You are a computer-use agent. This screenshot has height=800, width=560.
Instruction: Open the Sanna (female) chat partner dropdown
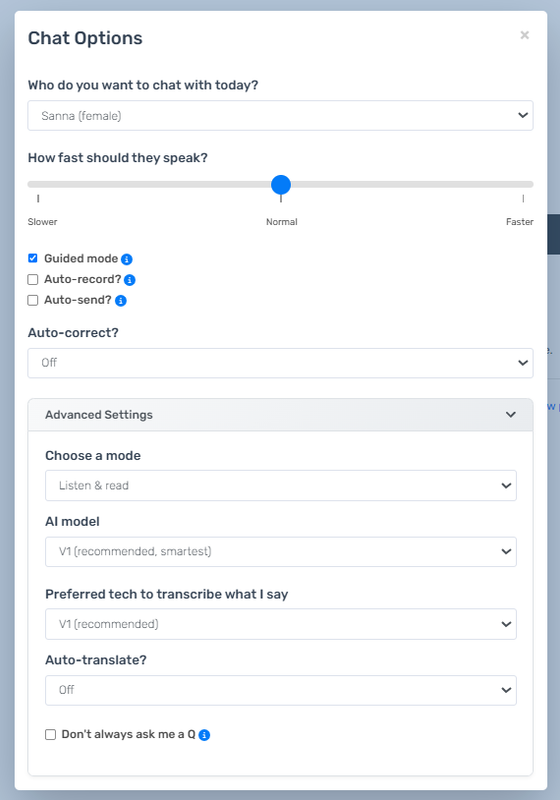point(281,116)
